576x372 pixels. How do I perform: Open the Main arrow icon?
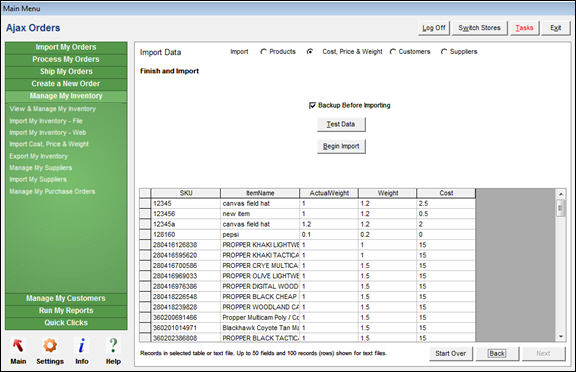click(18, 346)
